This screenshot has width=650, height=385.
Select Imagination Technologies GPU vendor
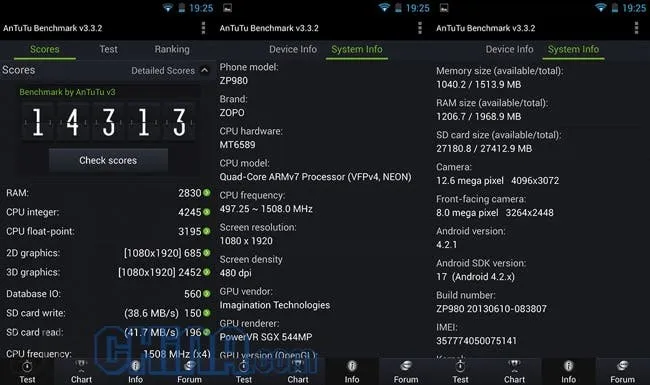[x=275, y=305]
